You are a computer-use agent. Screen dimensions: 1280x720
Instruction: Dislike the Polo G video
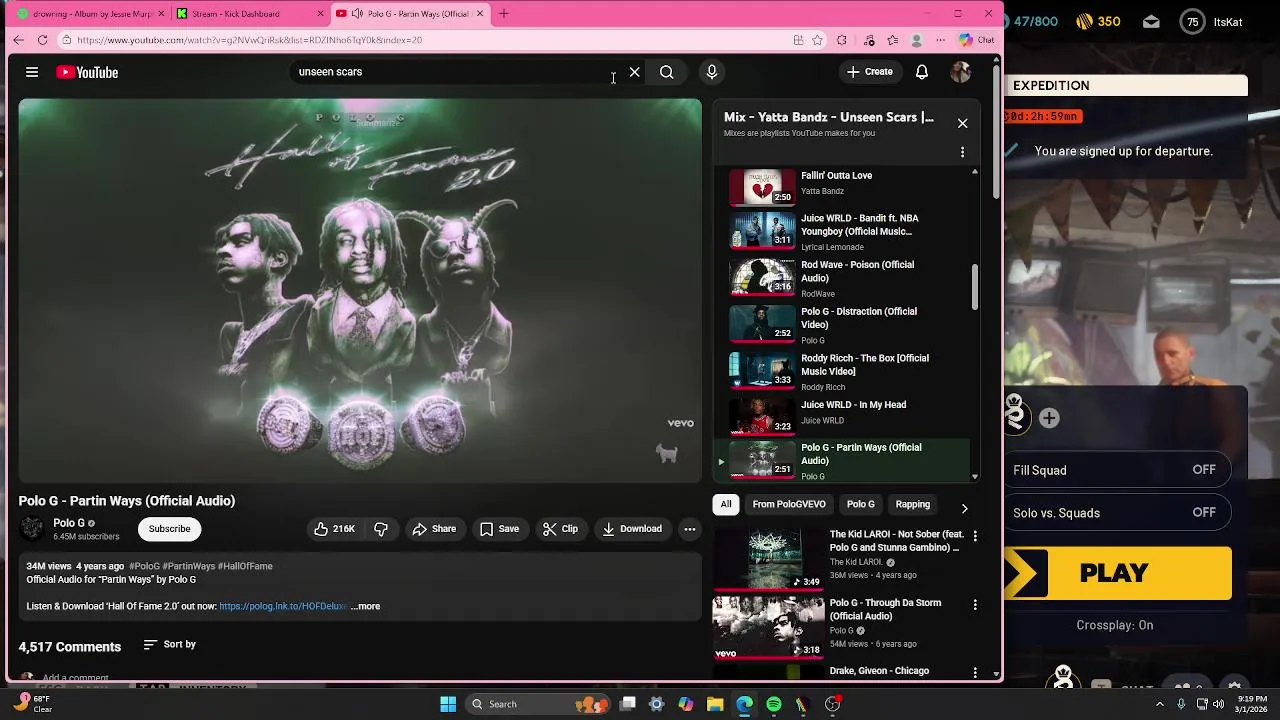(x=381, y=529)
